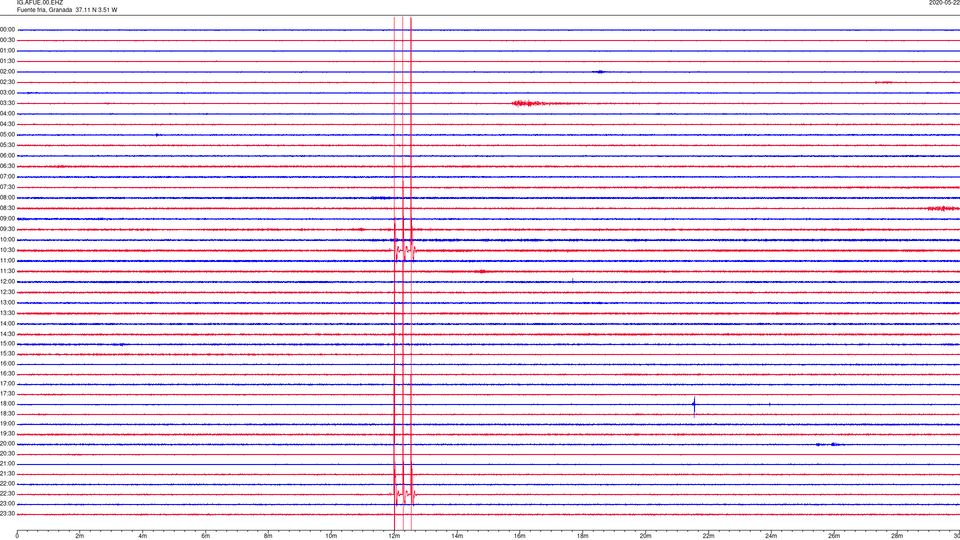Select the 14:30 trace label

(8, 334)
